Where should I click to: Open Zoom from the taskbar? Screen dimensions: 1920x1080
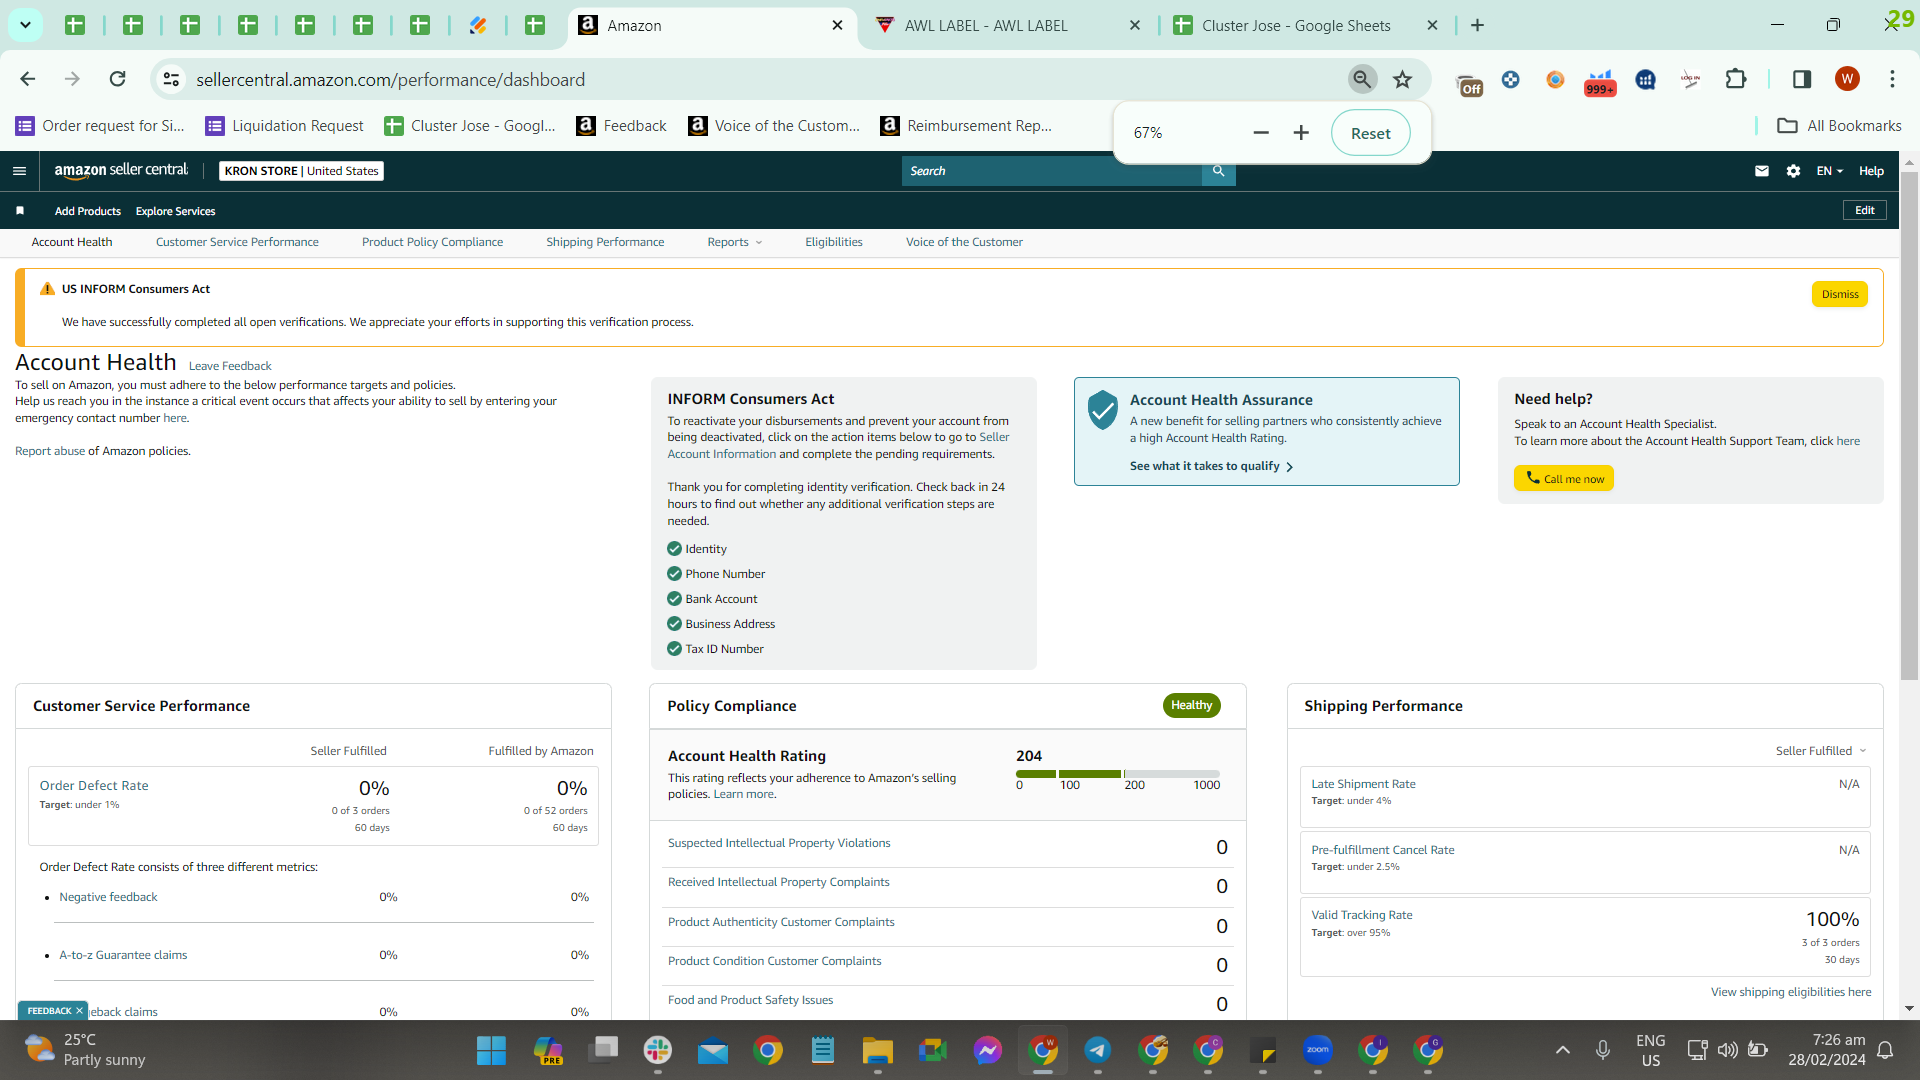coord(1318,1050)
